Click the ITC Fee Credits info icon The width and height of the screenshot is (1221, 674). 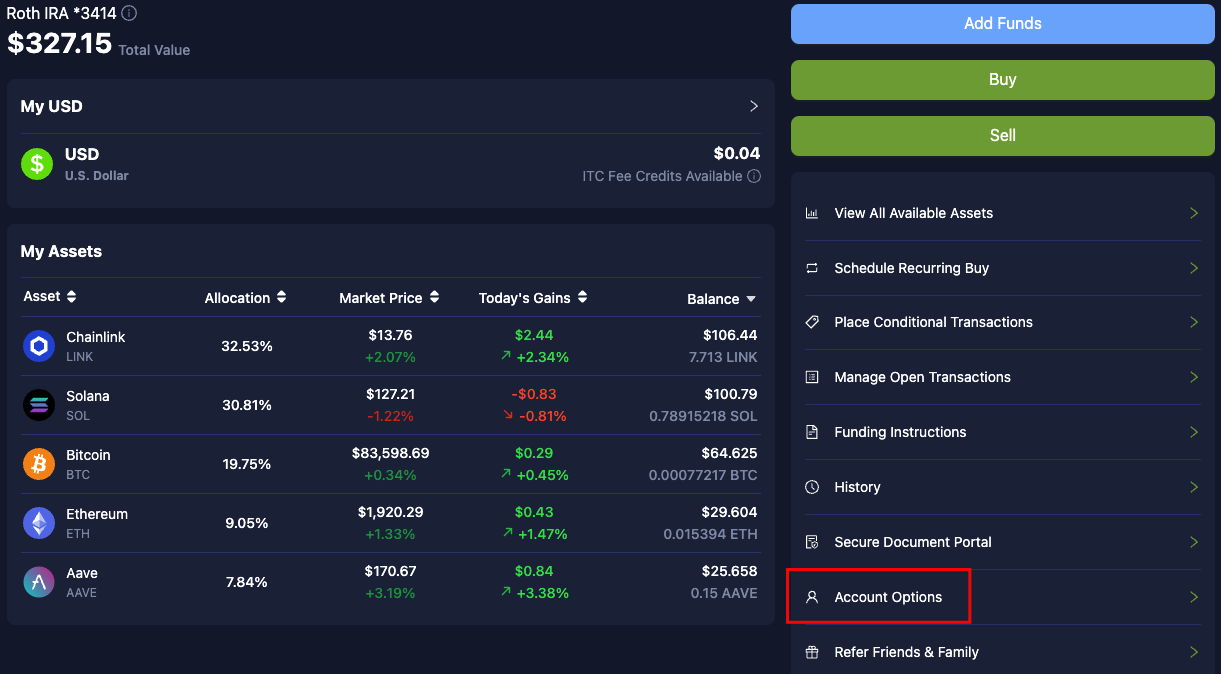pos(754,176)
